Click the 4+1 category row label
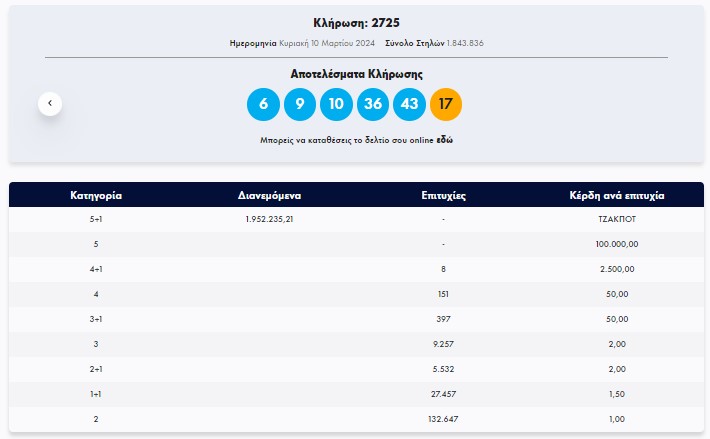The width and height of the screenshot is (710, 439). click(x=96, y=269)
